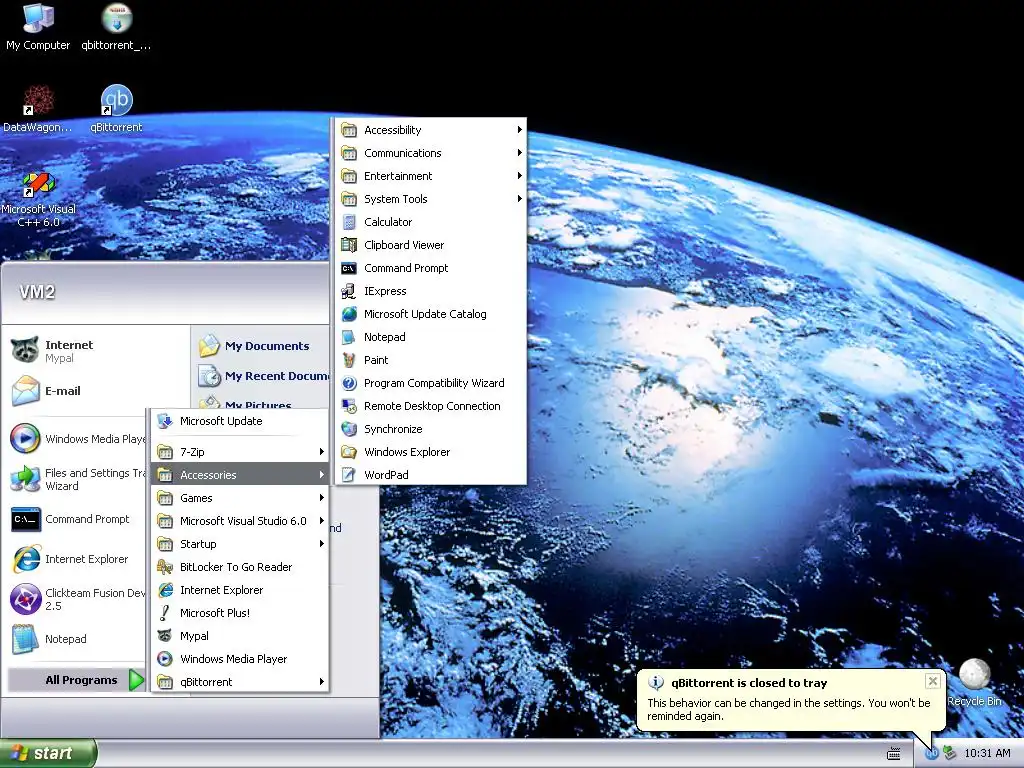Click the Microsoft Update Catalog globe icon
The width and height of the screenshot is (1024, 768).
(x=349, y=314)
